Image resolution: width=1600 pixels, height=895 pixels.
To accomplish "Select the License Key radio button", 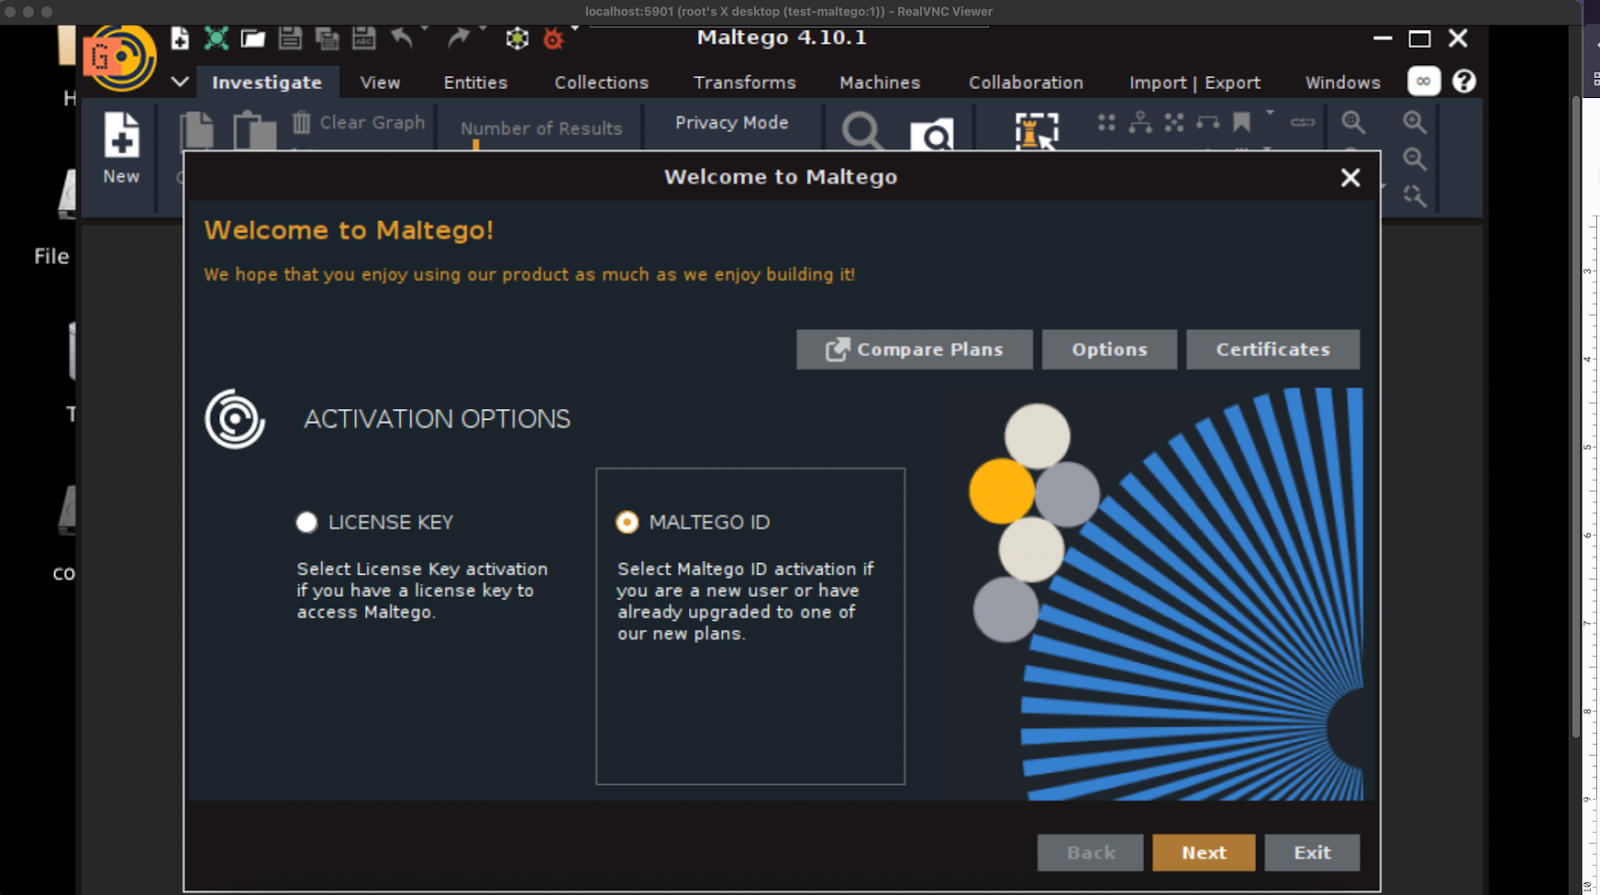I will (307, 522).
